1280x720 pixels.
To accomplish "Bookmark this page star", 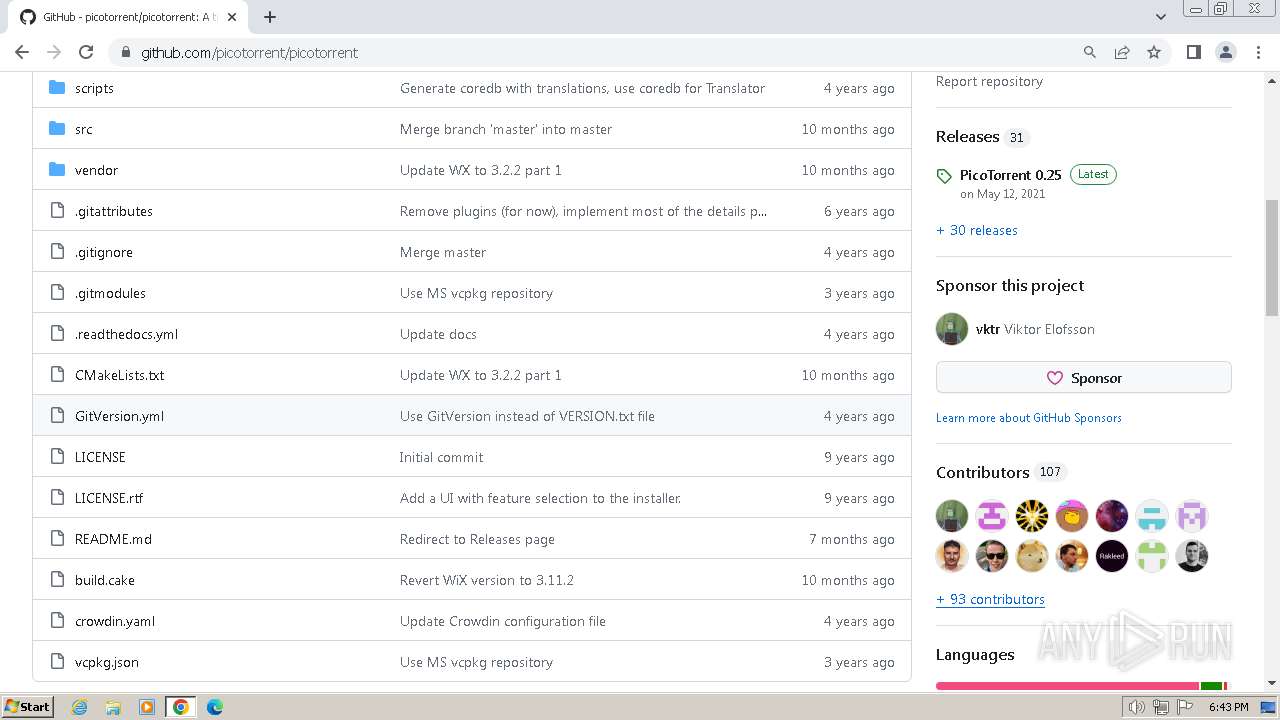I will tap(1154, 52).
